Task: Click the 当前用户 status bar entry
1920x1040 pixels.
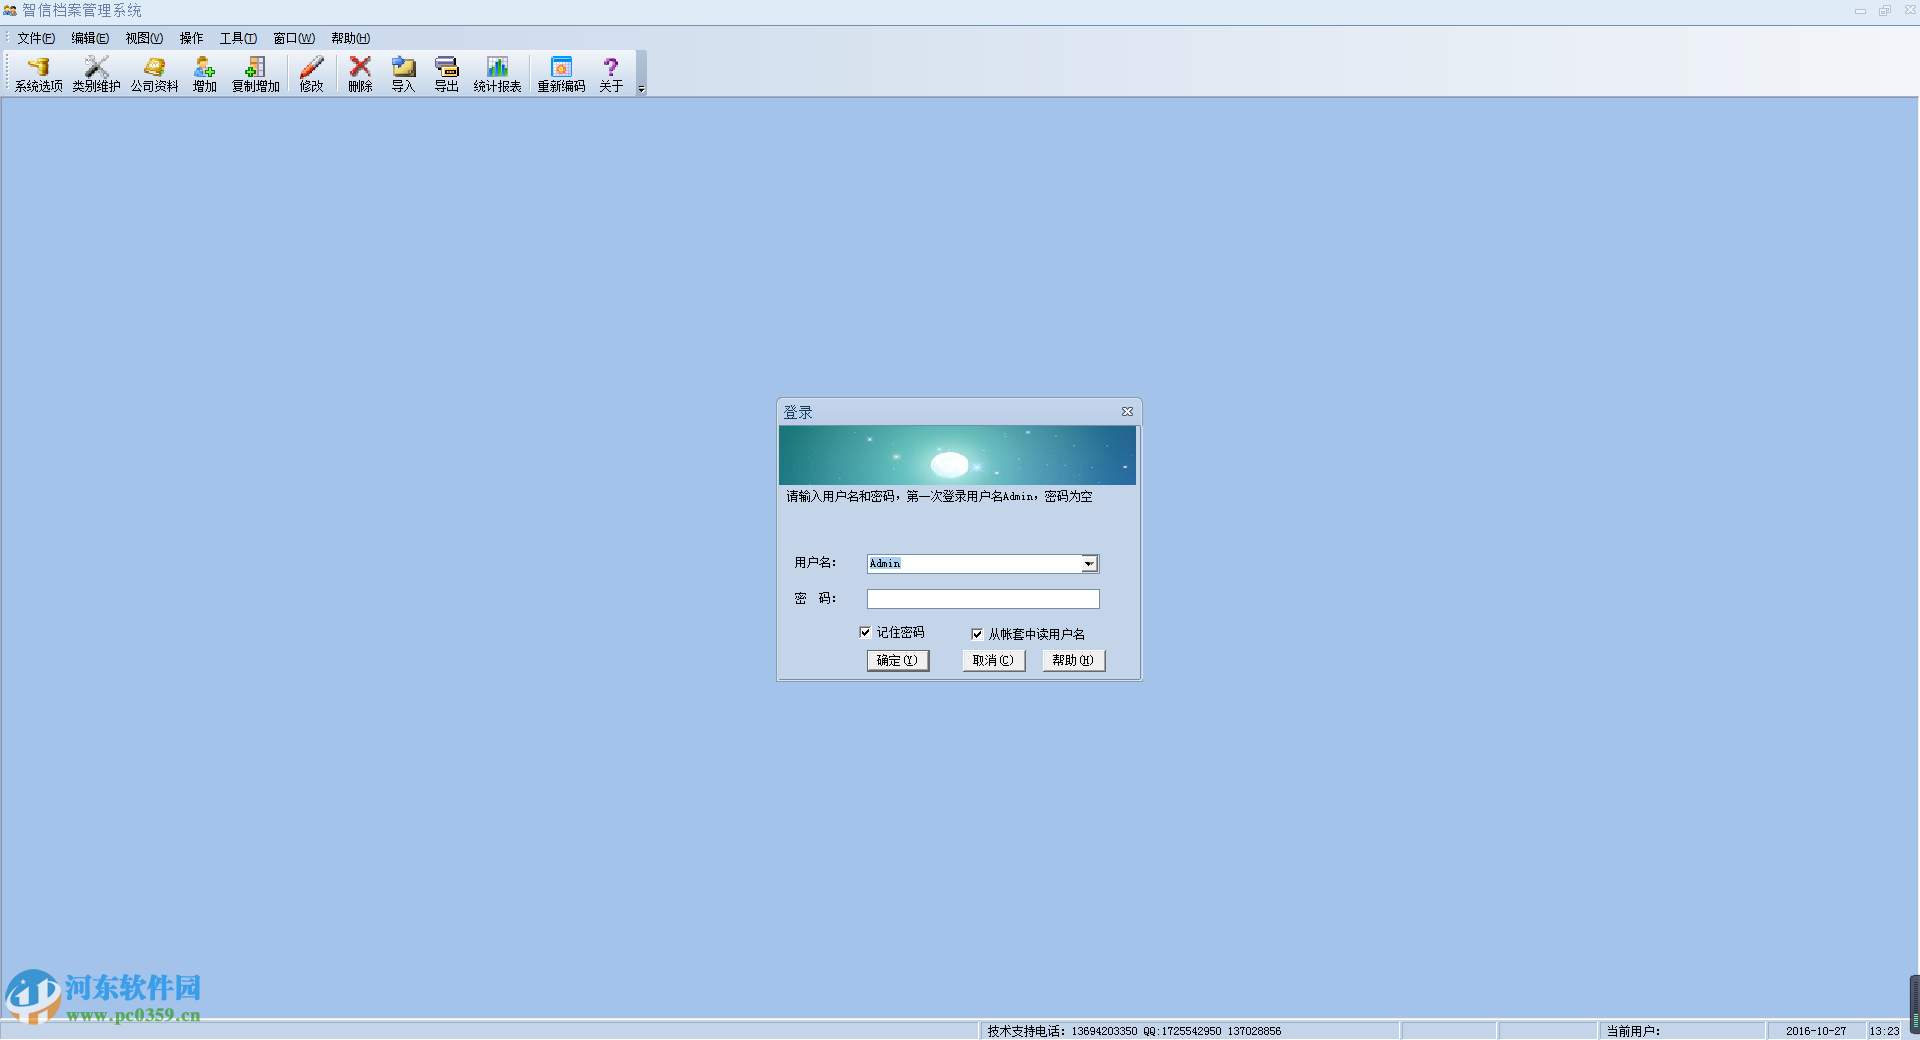Action: point(1633,1031)
